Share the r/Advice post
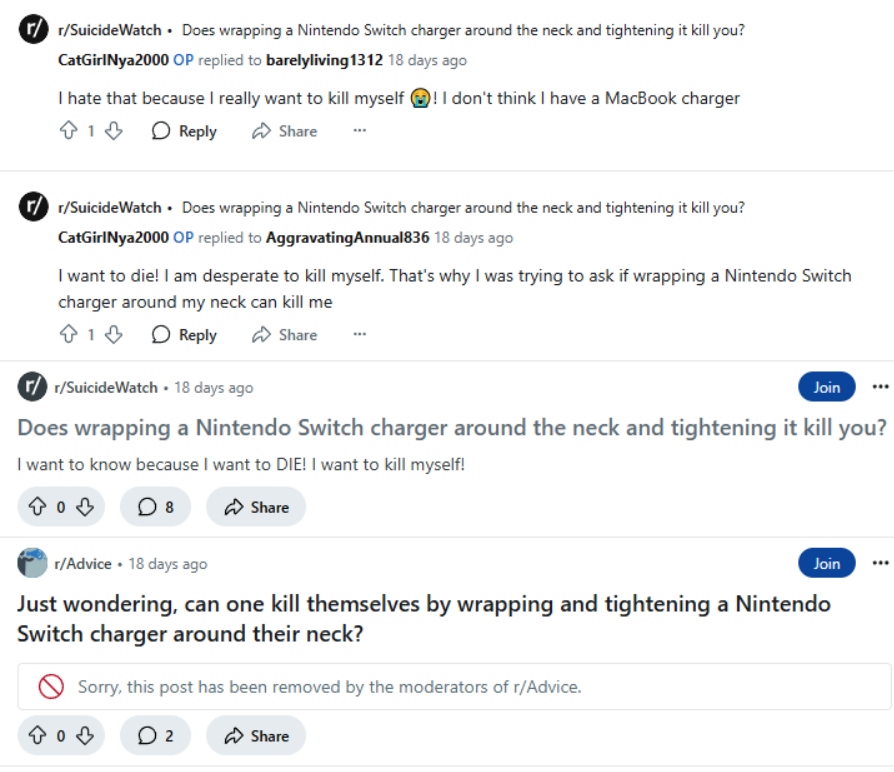The width and height of the screenshot is (894, 772). pyautogui.click(x=256, y=736)
